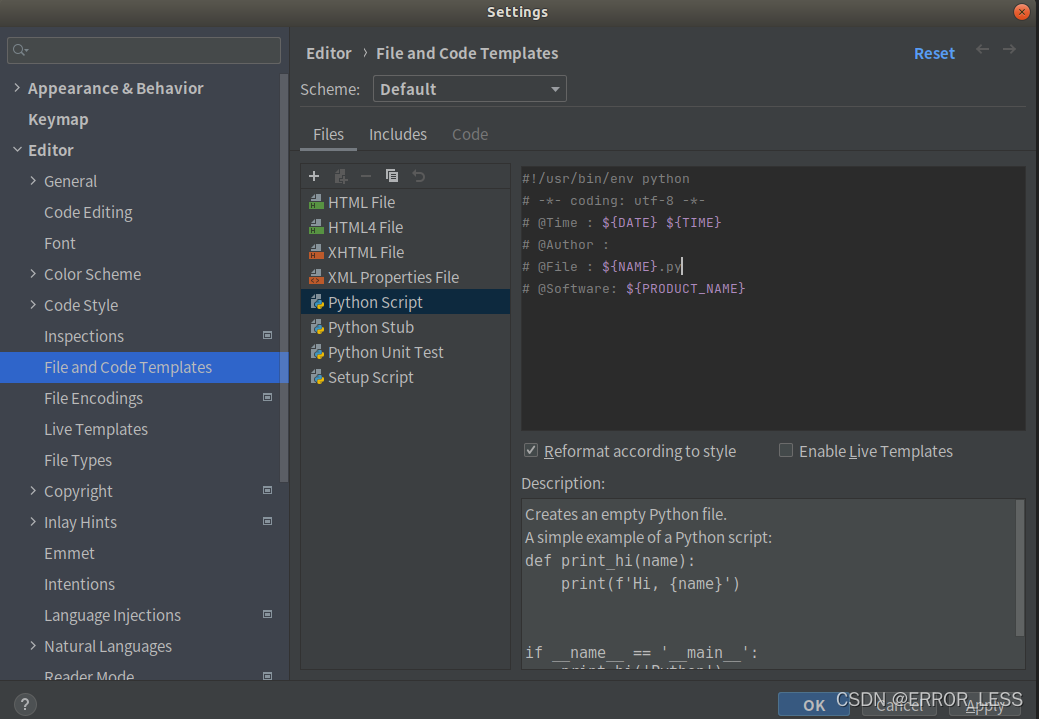Click the Remove Template minus icon

[x=366, y=176]
